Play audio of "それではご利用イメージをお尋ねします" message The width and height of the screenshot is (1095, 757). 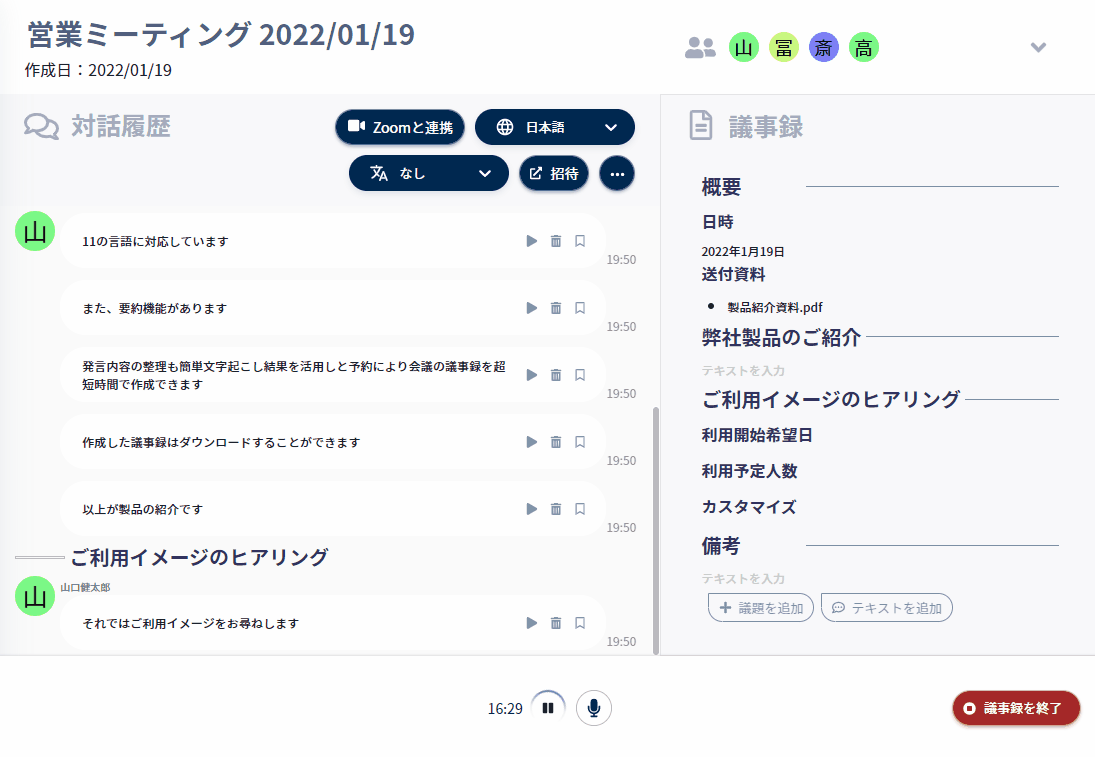[x=531, y=622]
